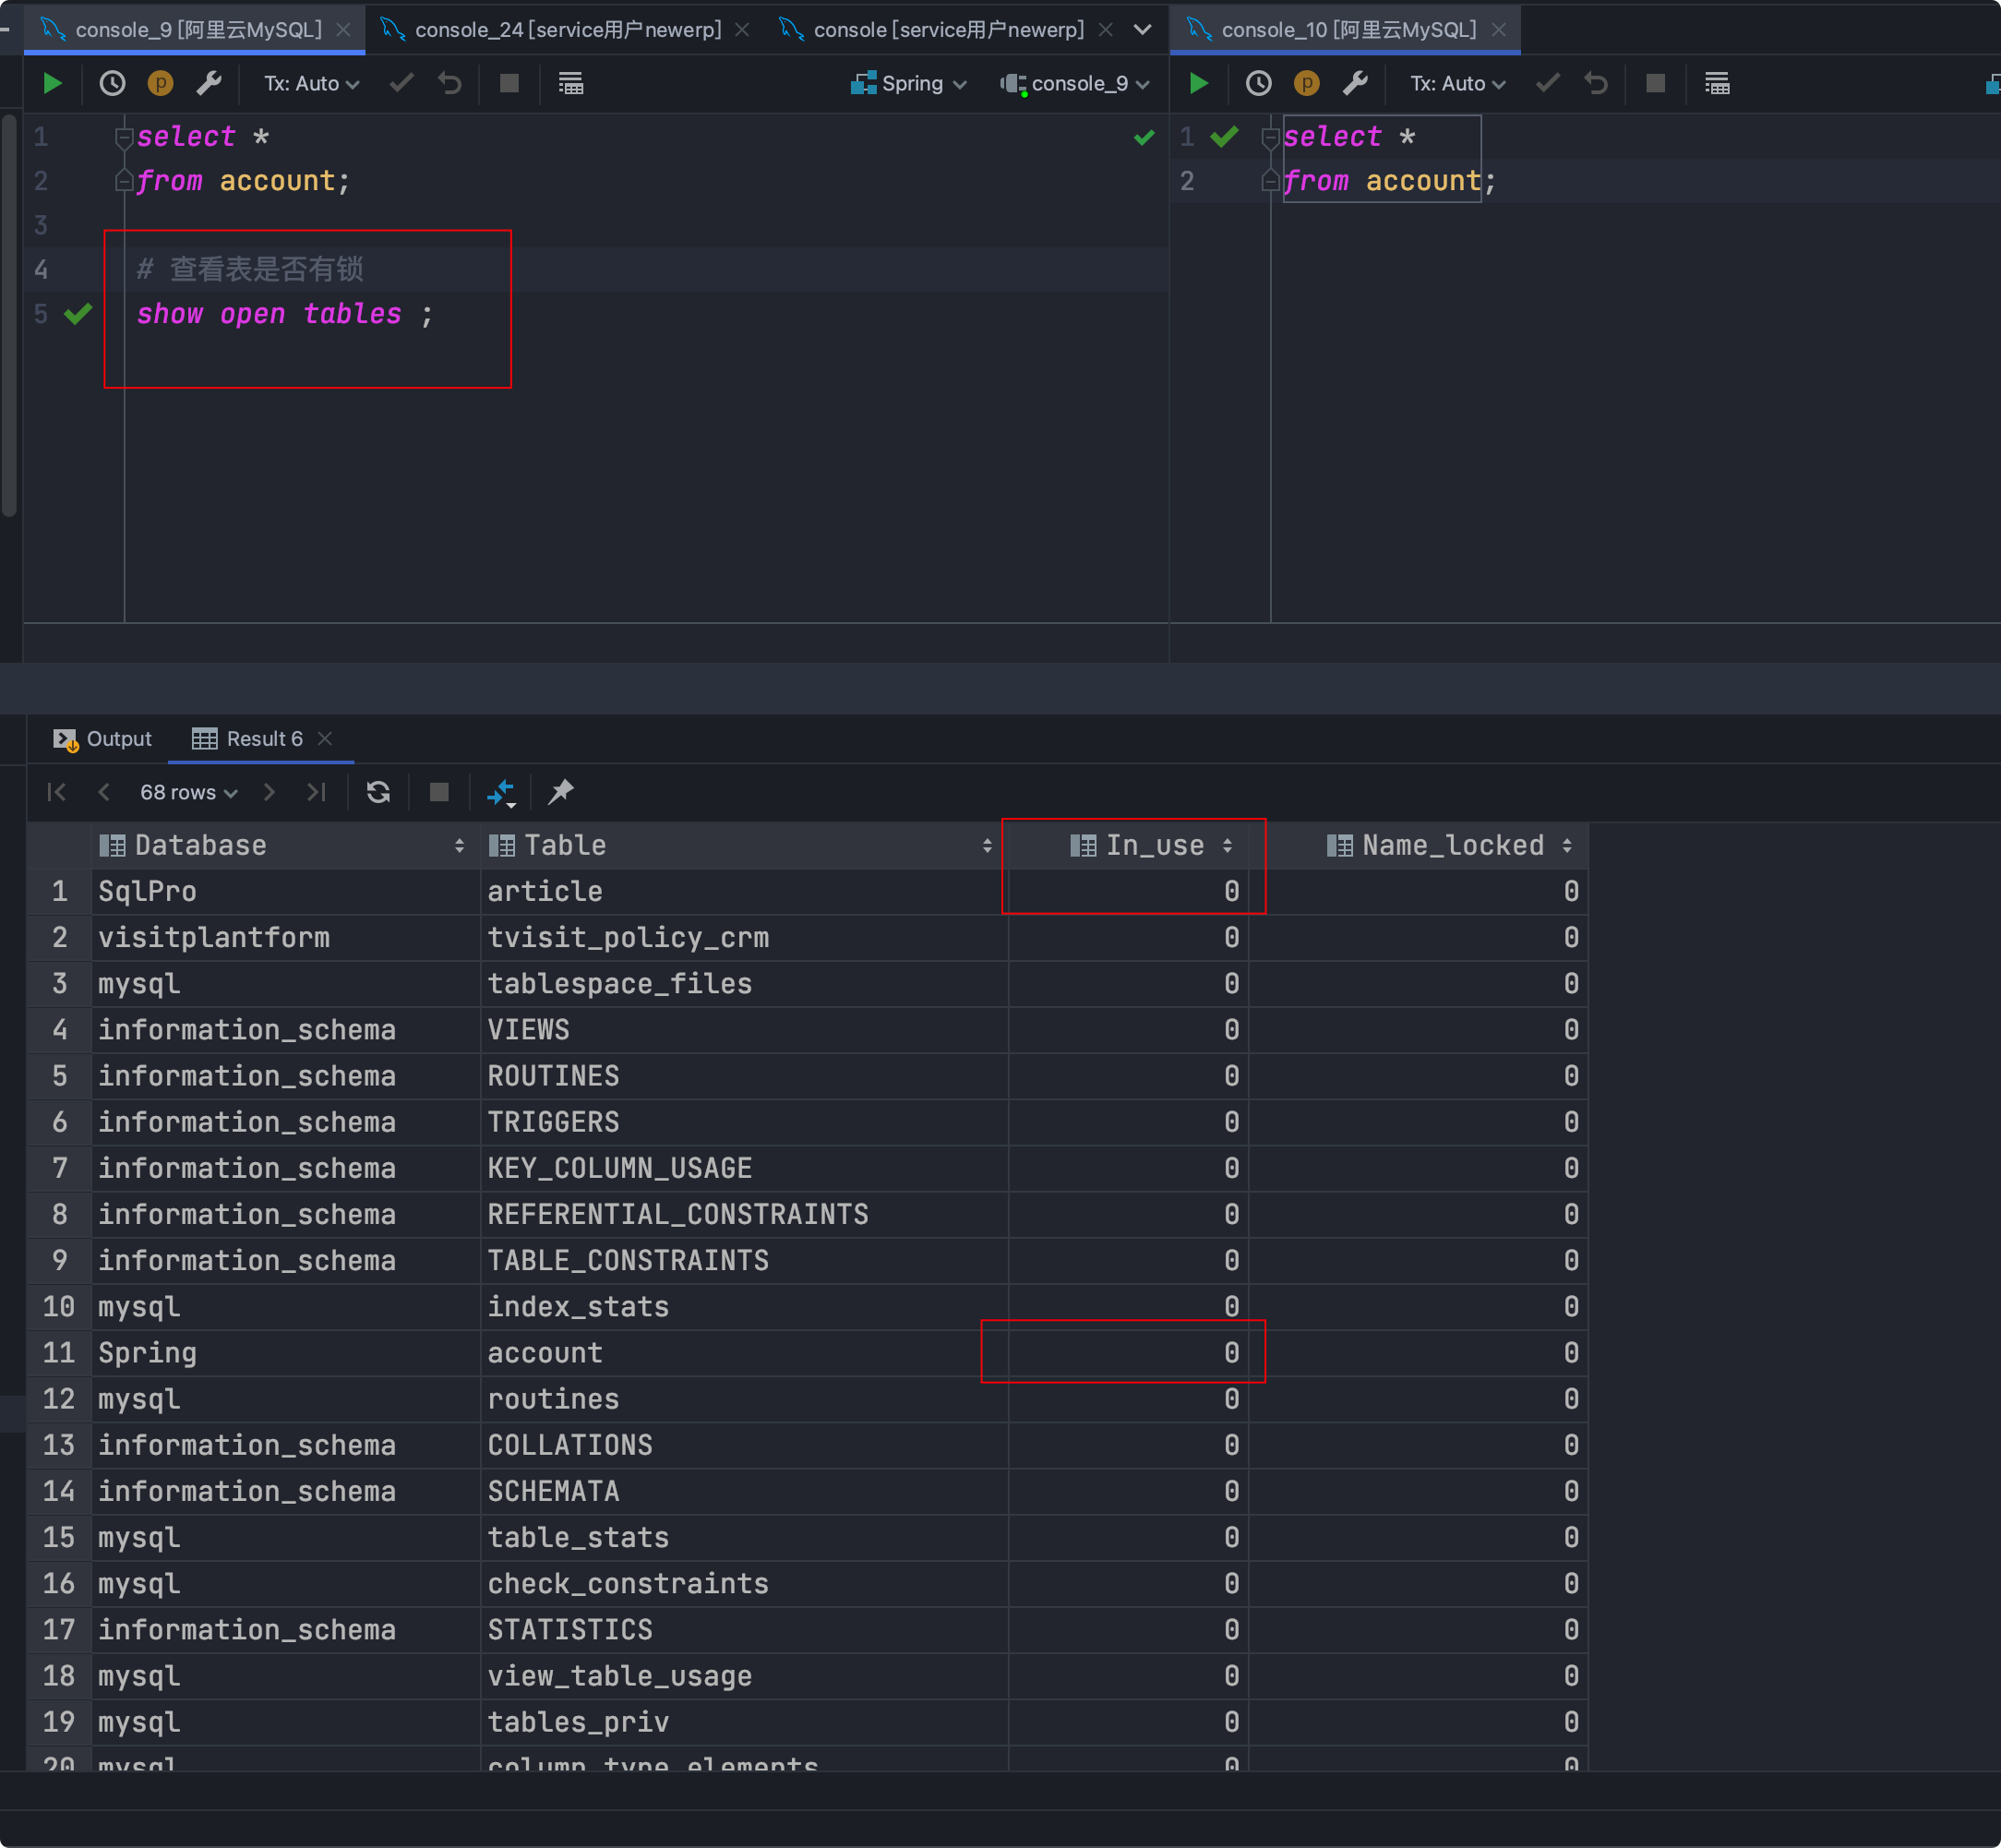Click the playground 'p' icon in left toolbar
This screenshot has width=2001, height=1848.
160,84
